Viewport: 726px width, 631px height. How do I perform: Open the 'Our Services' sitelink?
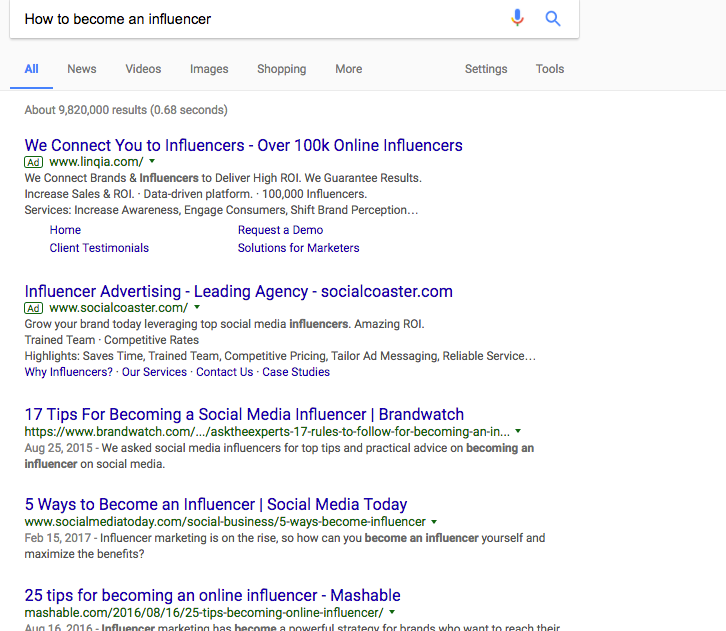click(154, 372)
